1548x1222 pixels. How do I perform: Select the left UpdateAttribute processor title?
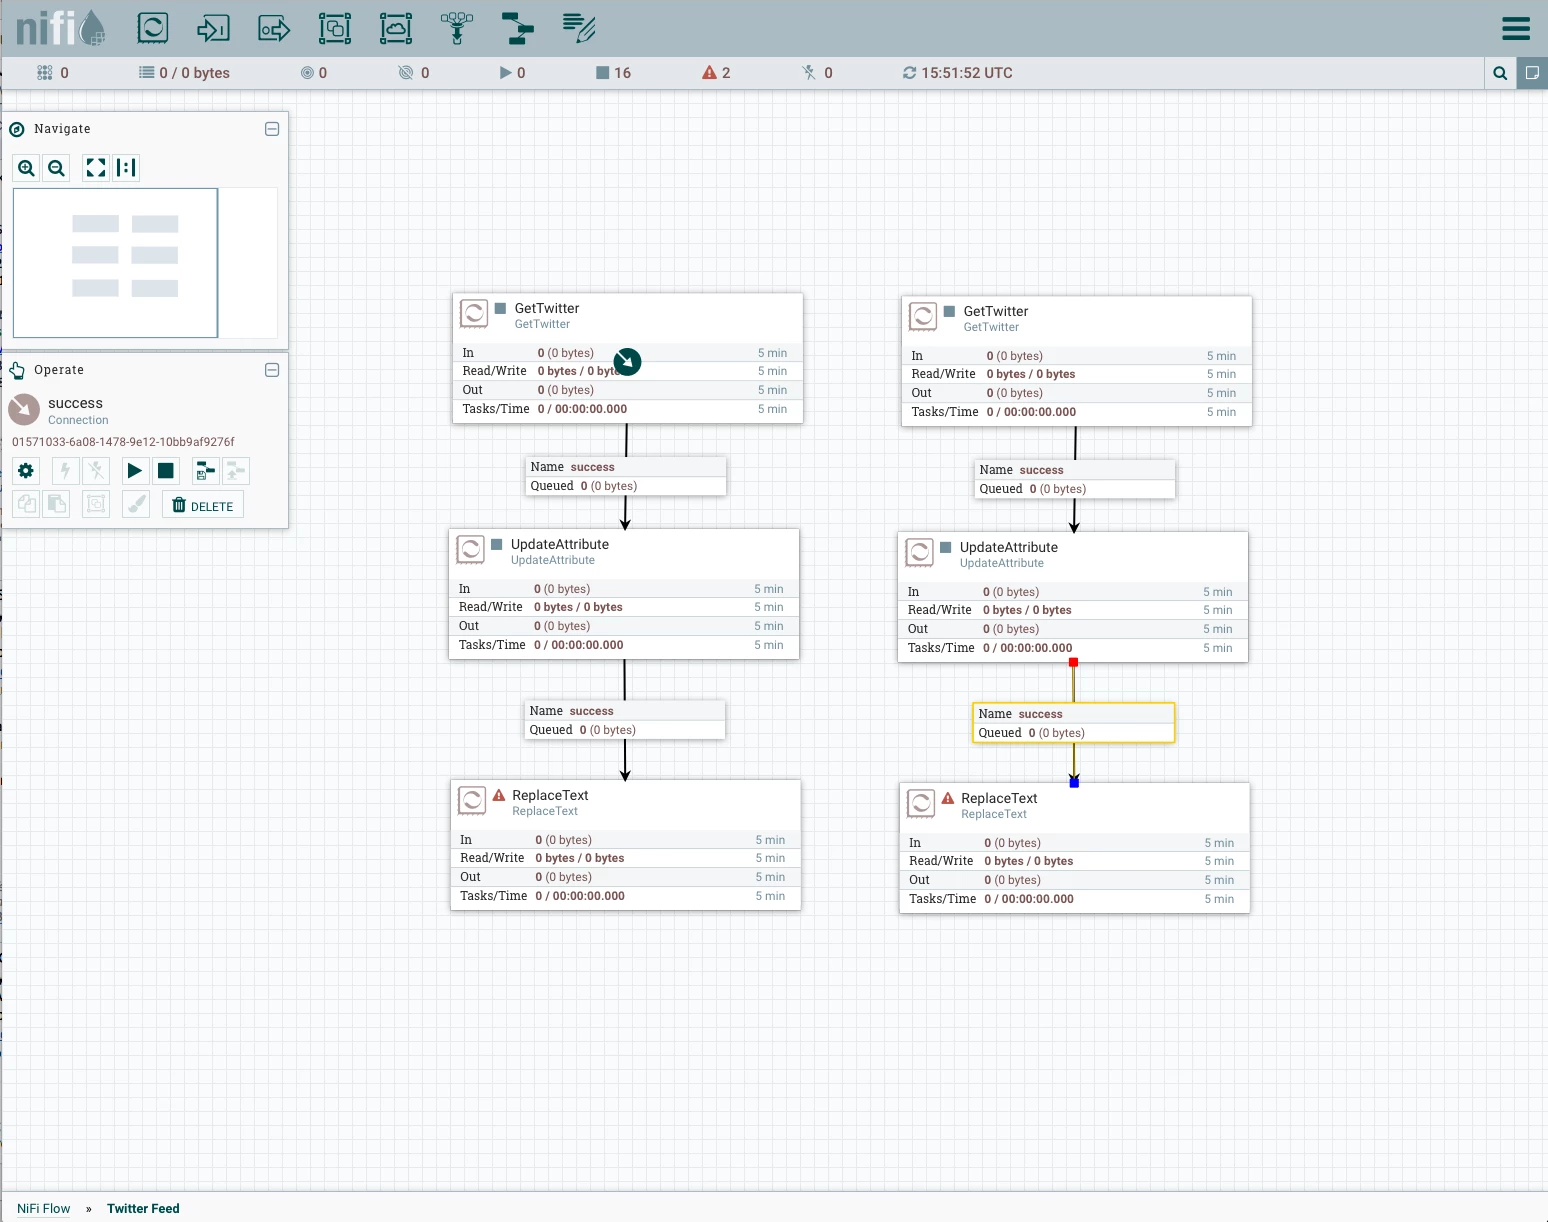(x=560, y=544)
